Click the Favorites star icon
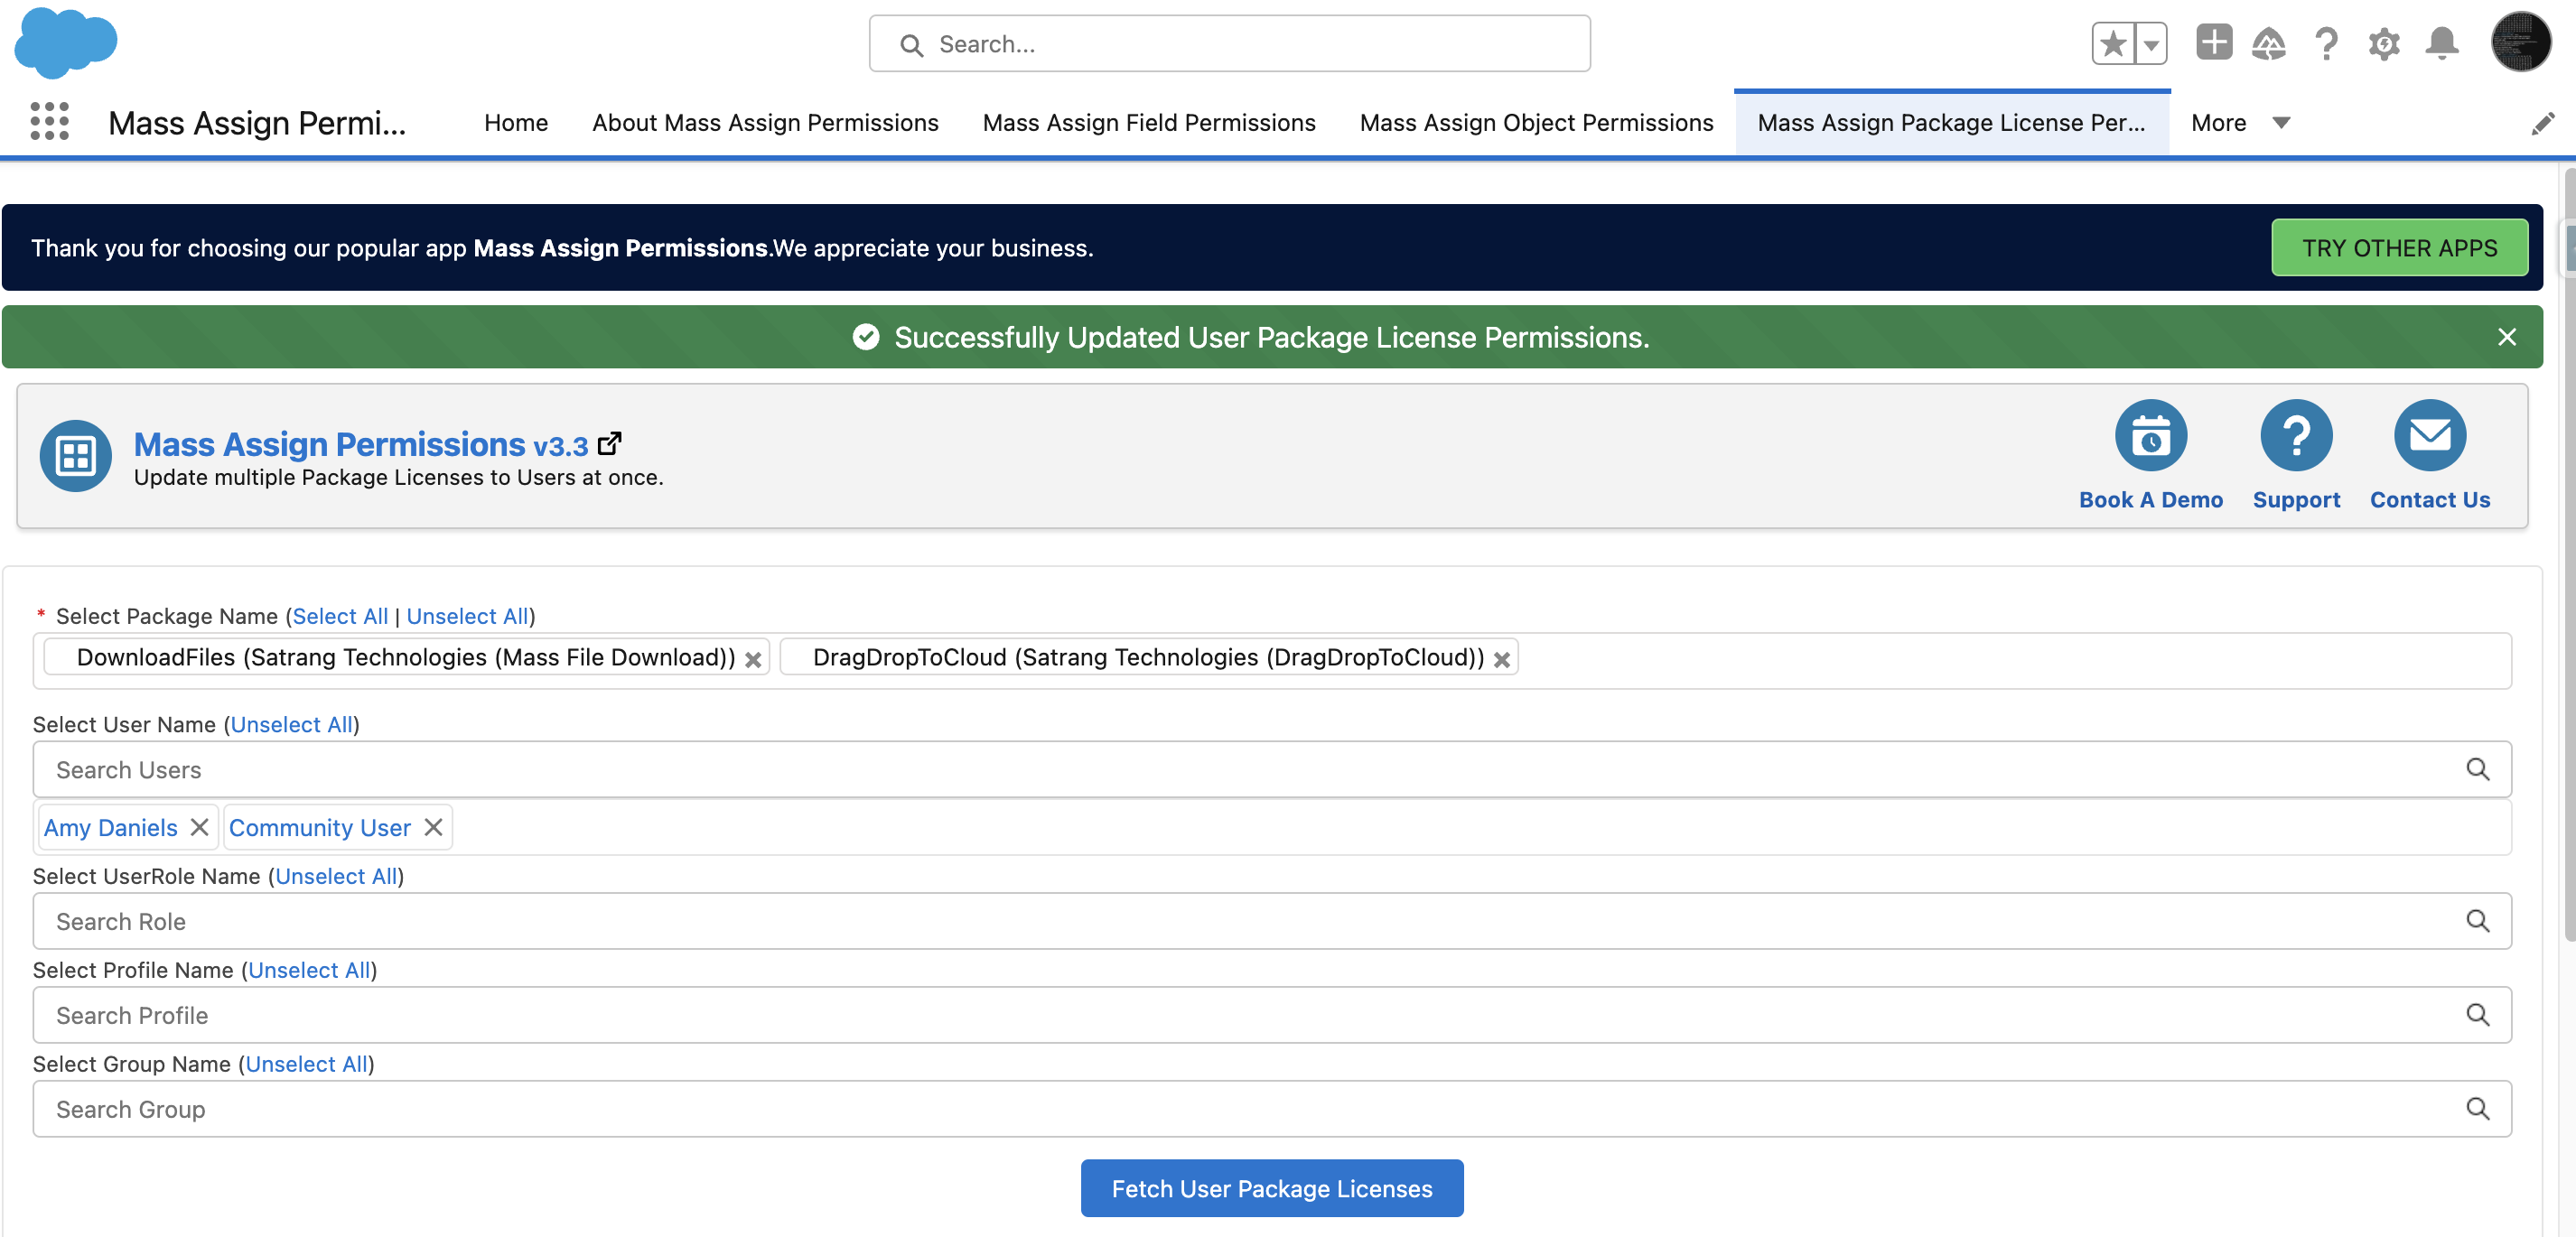Screen dimensions: 2576x1237 (x=2112, y=44)
